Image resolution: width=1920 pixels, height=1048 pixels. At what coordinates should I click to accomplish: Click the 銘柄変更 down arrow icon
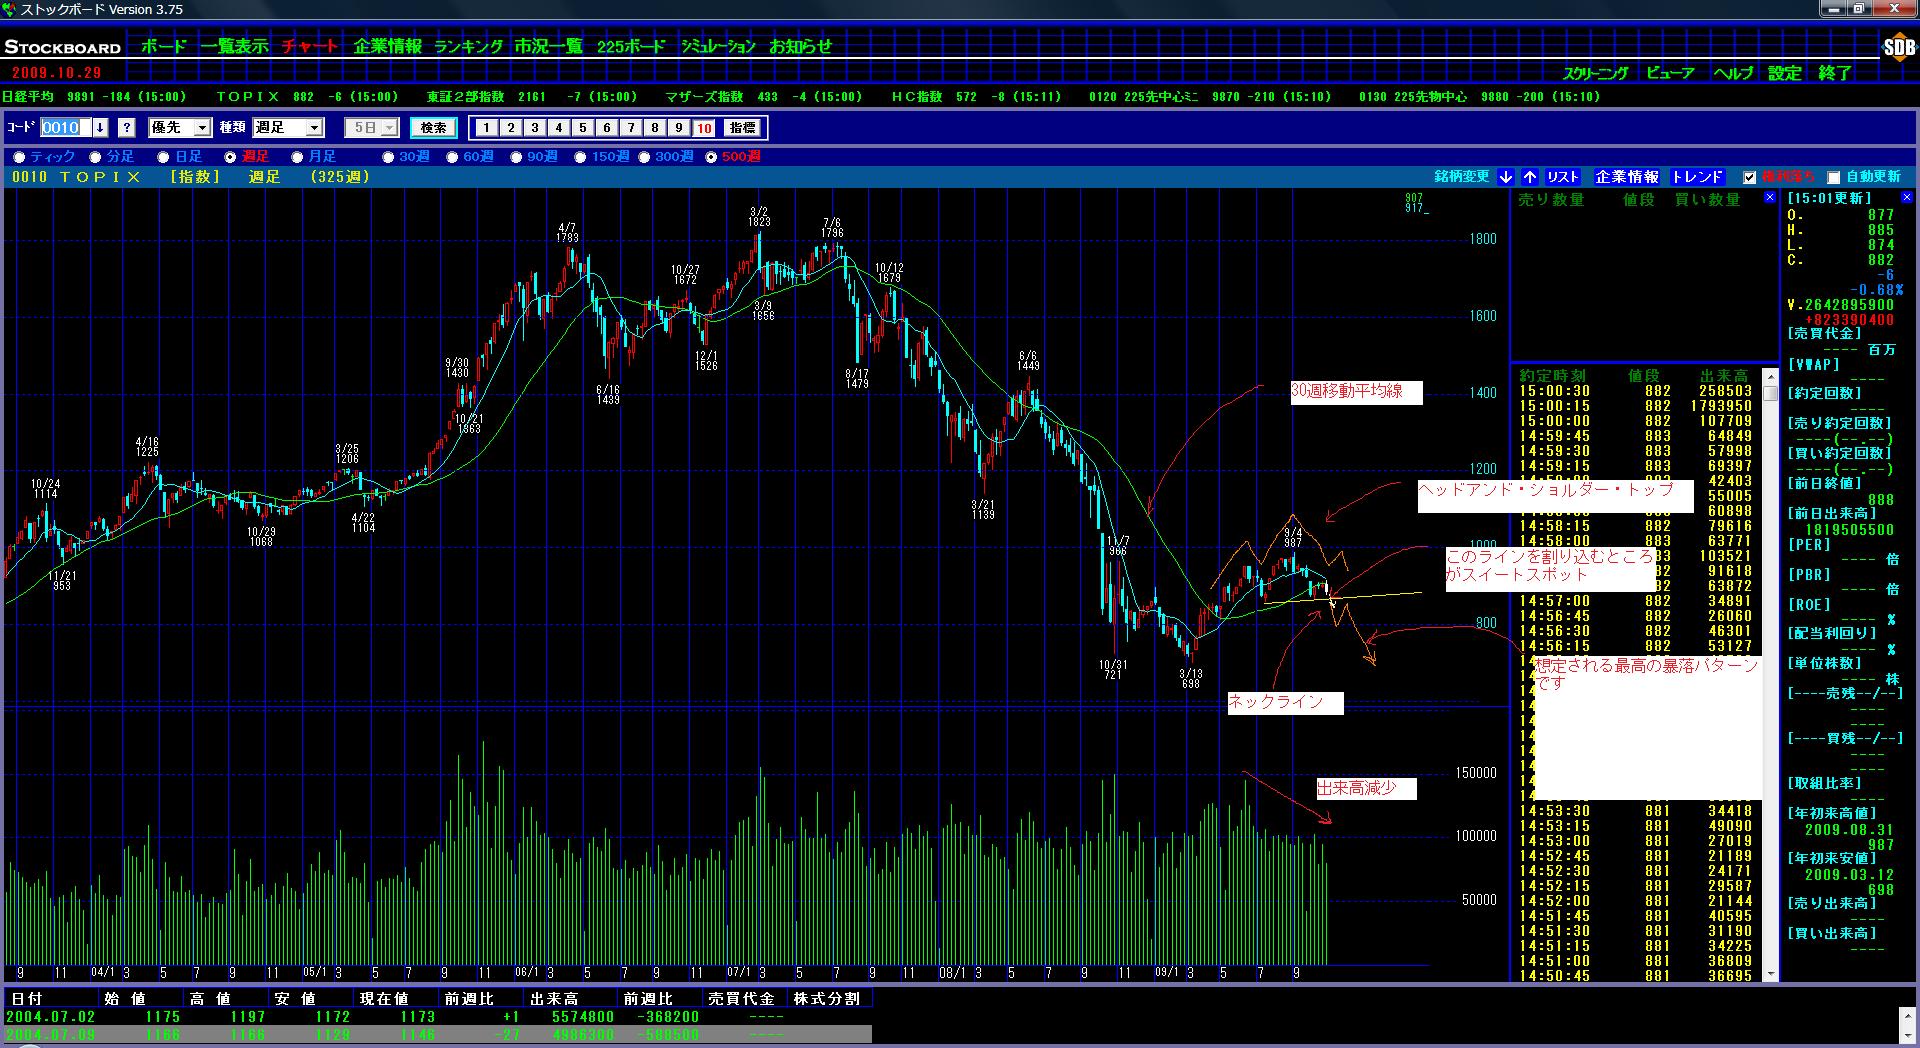(1506, 177)
